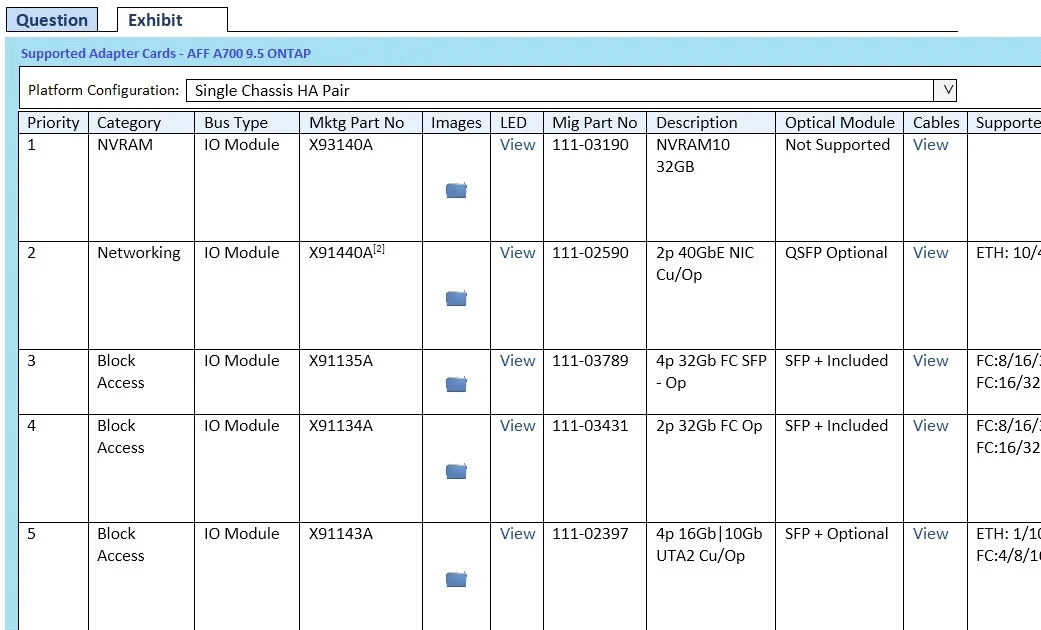1041x630 pixels.
Task: Open LED View link for X91143A
Action: (517, 534)
